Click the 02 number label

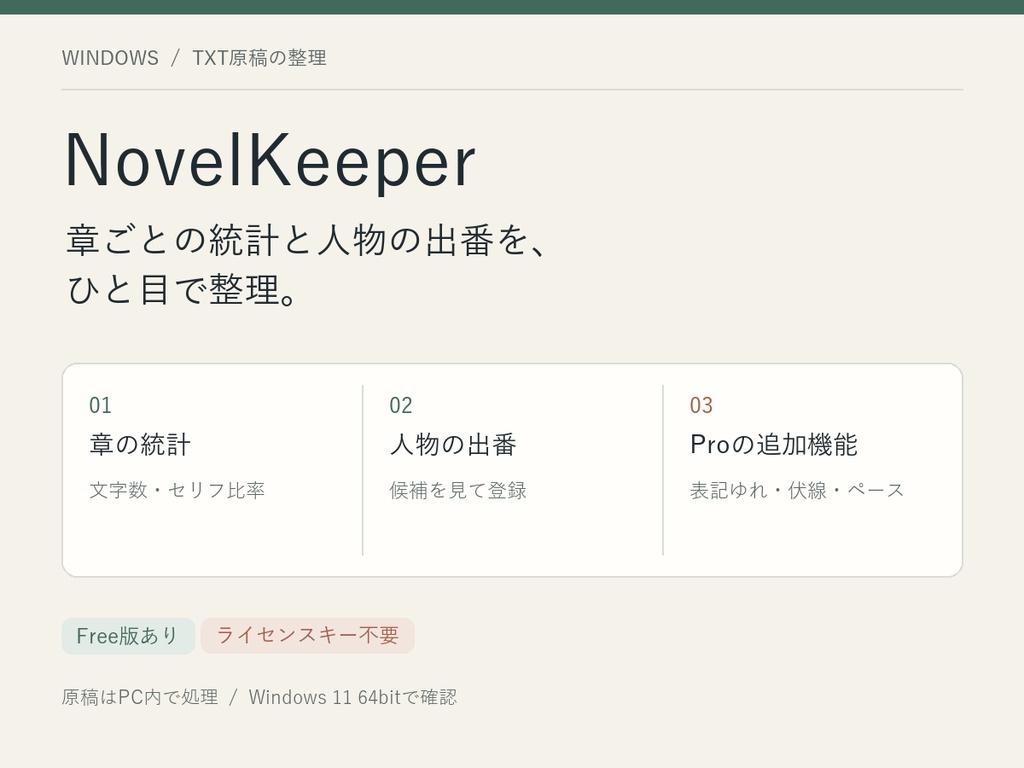coord(401,406)
